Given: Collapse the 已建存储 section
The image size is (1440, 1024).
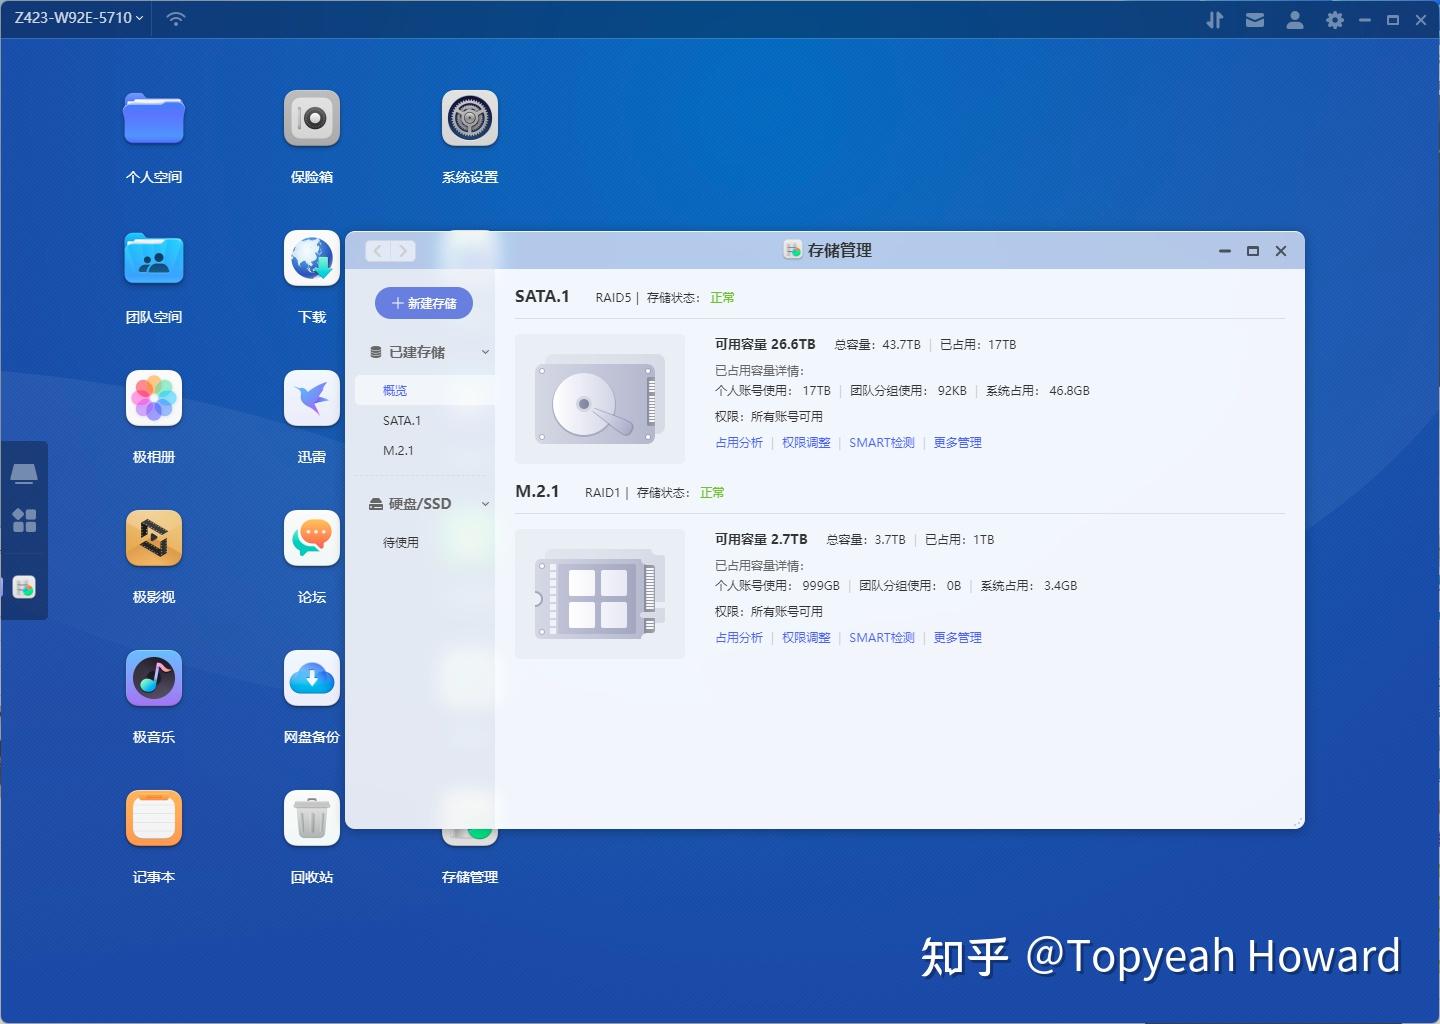Looking at the screenshot, I should point(485,352).
